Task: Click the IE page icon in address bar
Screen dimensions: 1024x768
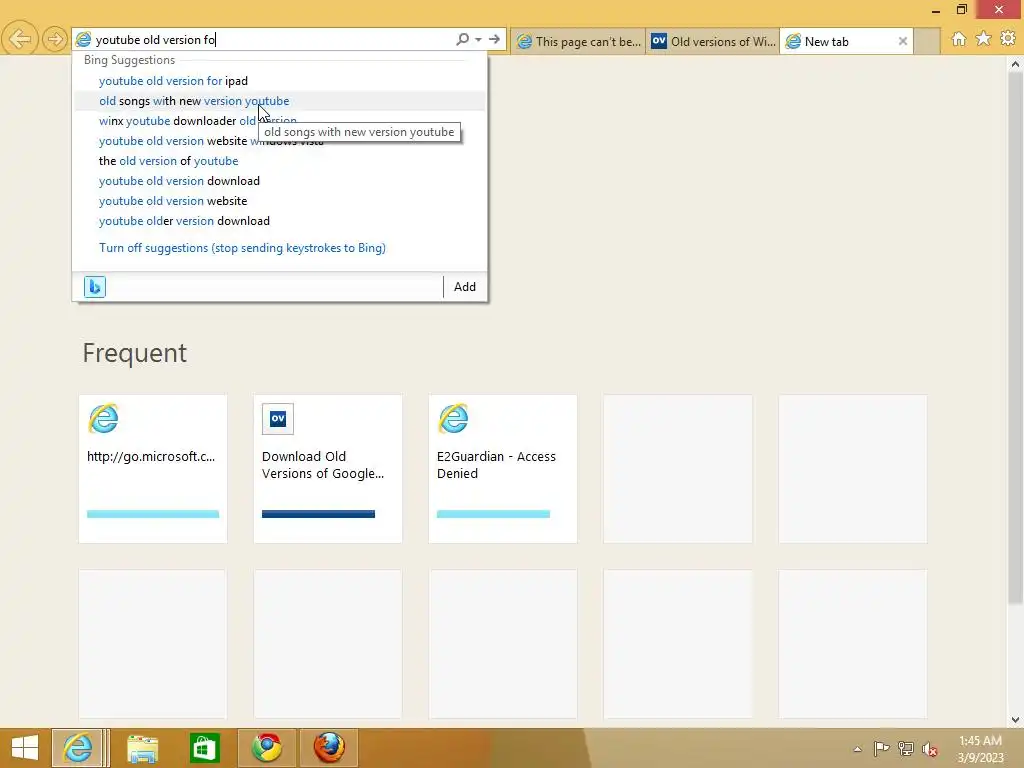Action: click(x=83, y=39)
